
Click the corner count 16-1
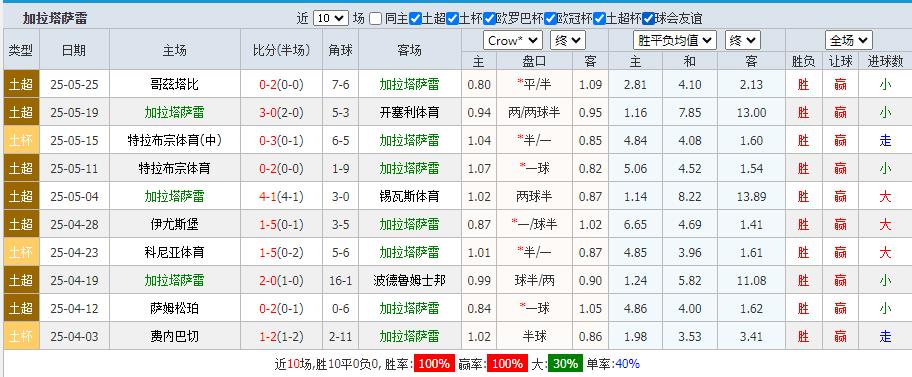(341, 280)
